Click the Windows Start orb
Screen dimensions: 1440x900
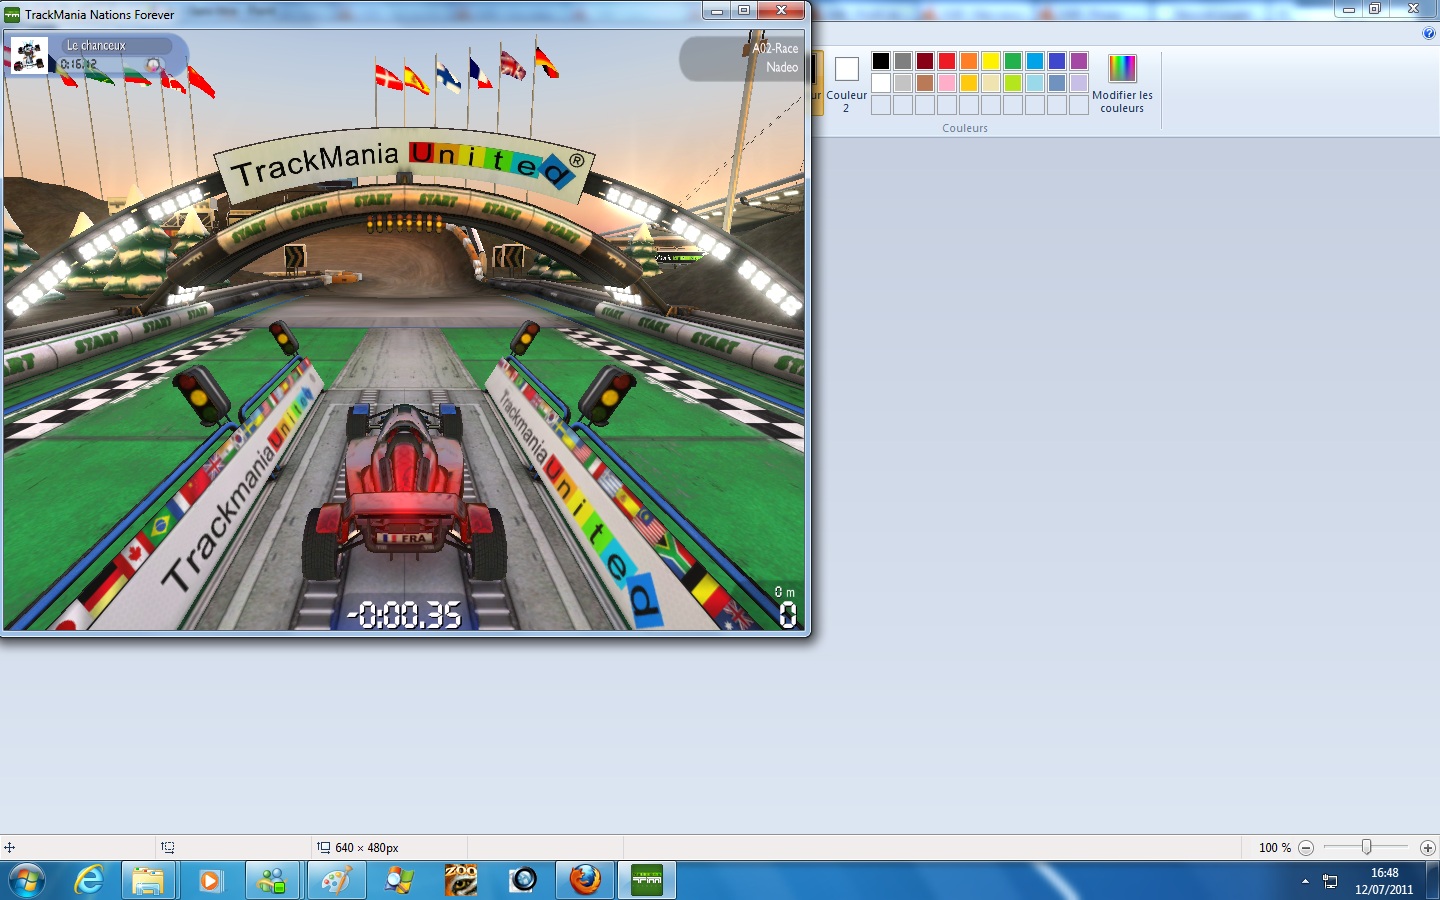click(27, 880)
